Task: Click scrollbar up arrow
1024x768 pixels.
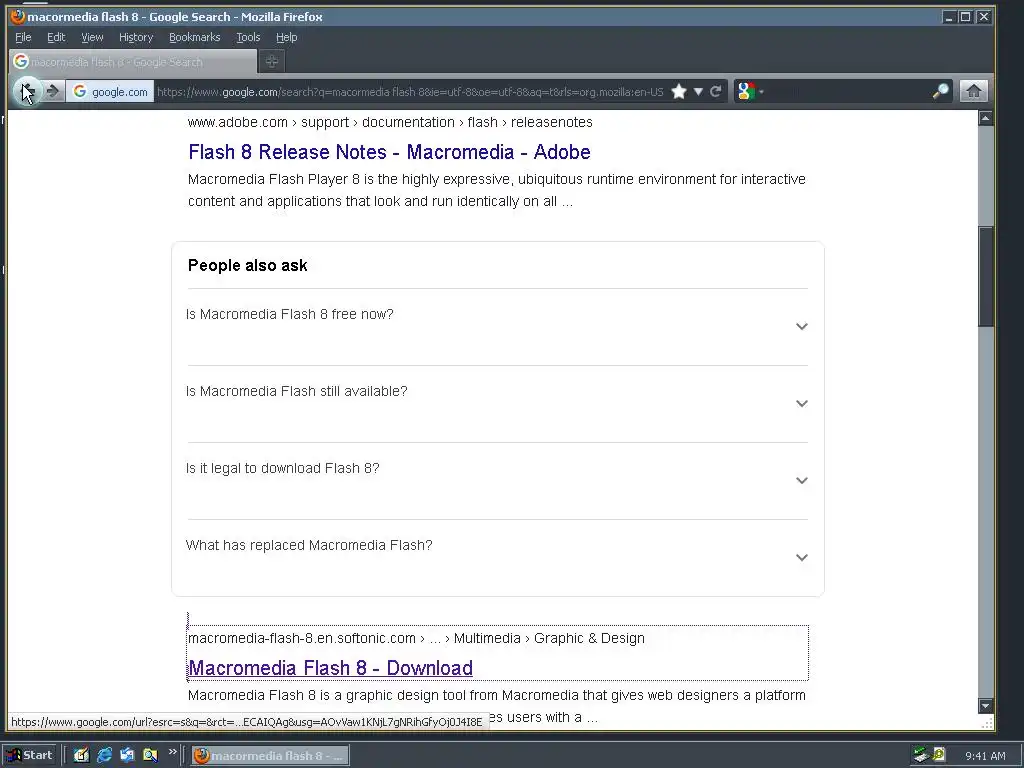Action: [985, 118]
